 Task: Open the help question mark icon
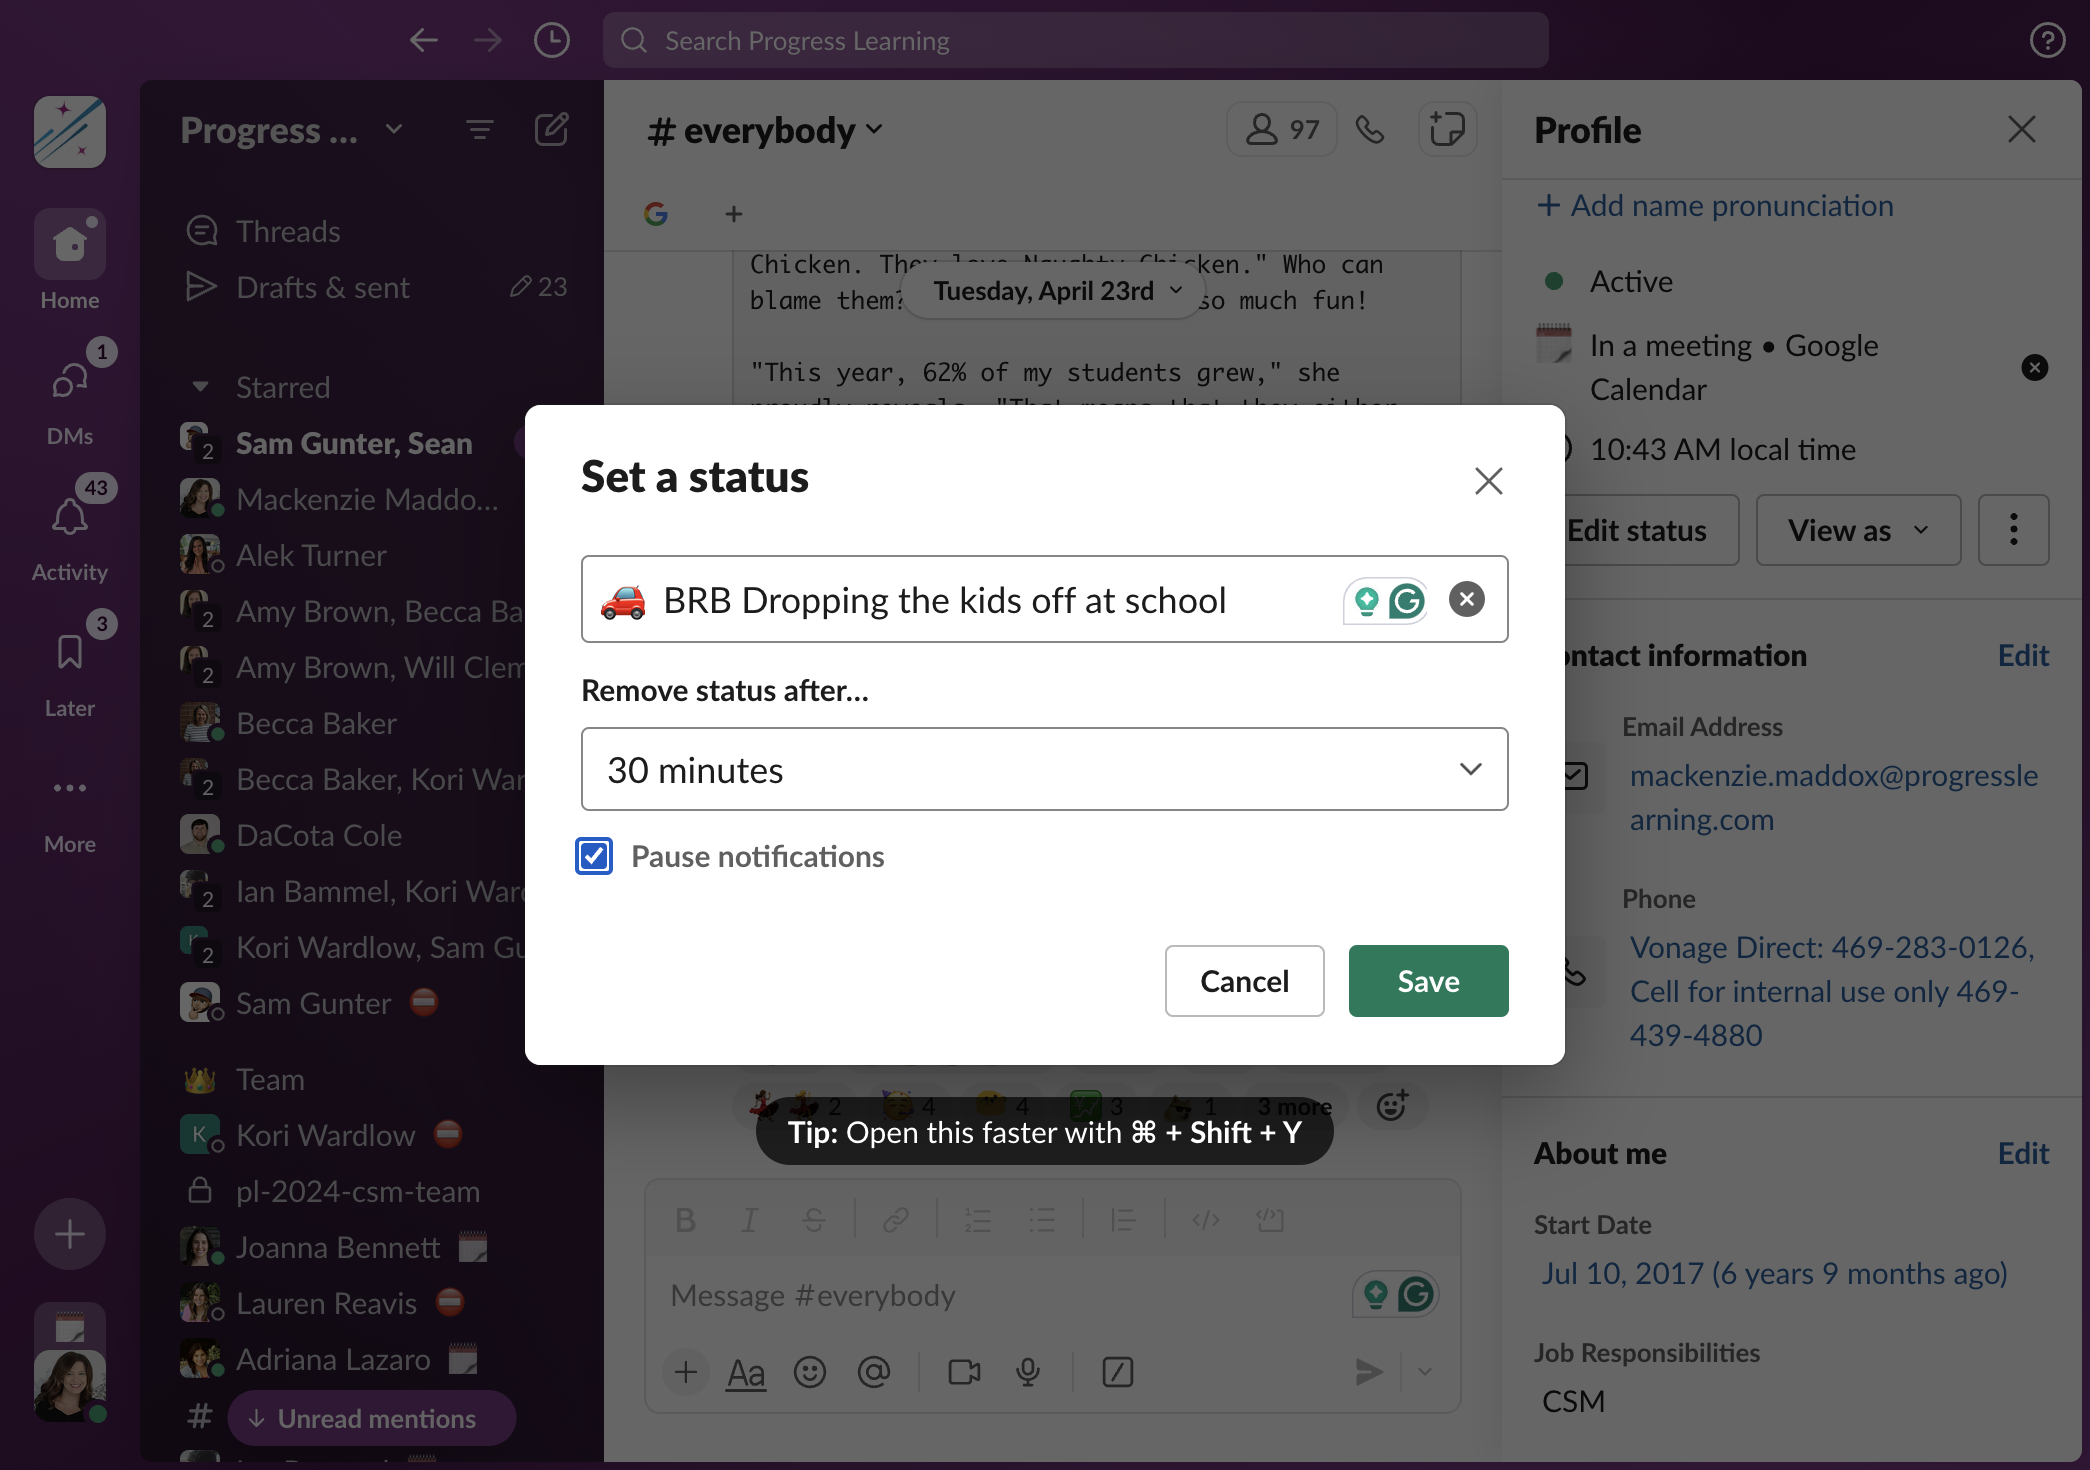pyautogui.click(x=2047, y=40)
